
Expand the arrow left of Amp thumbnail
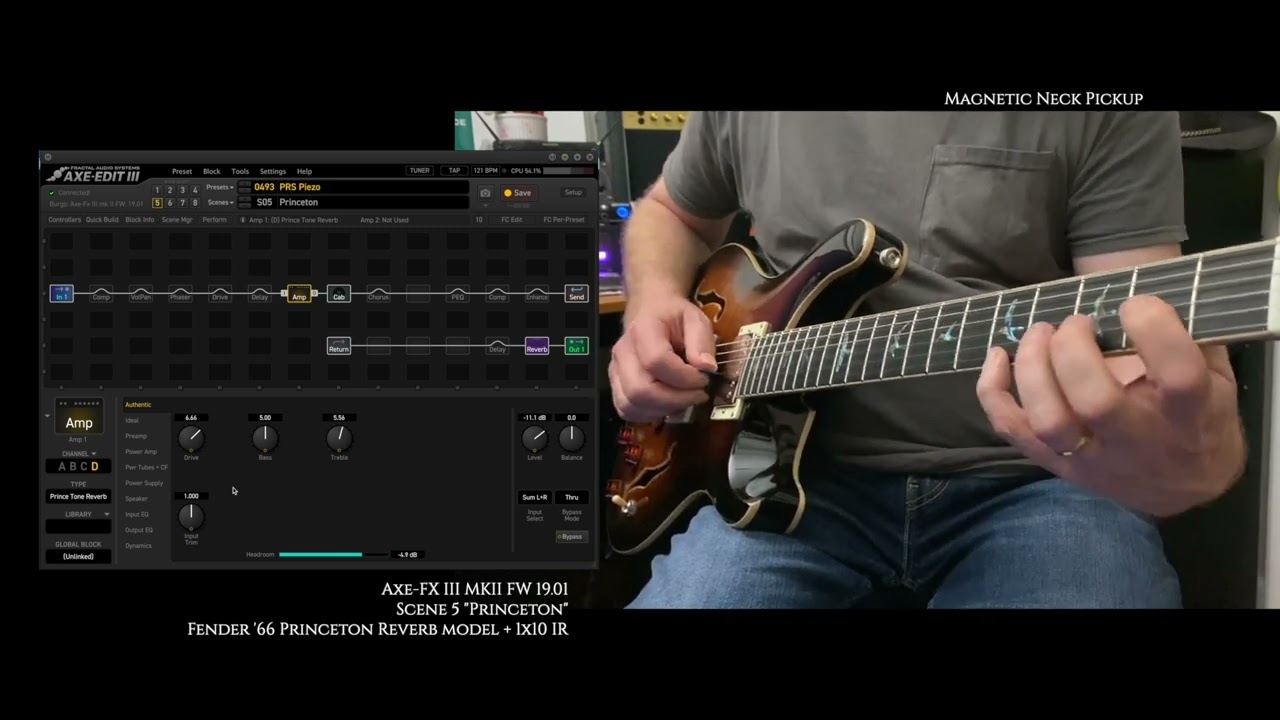coord(47,415)
